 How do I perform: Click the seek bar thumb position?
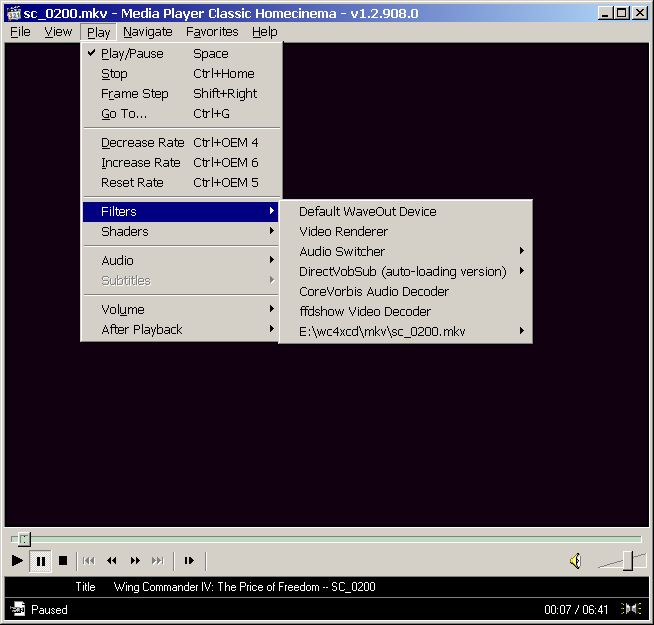(24, 539)
